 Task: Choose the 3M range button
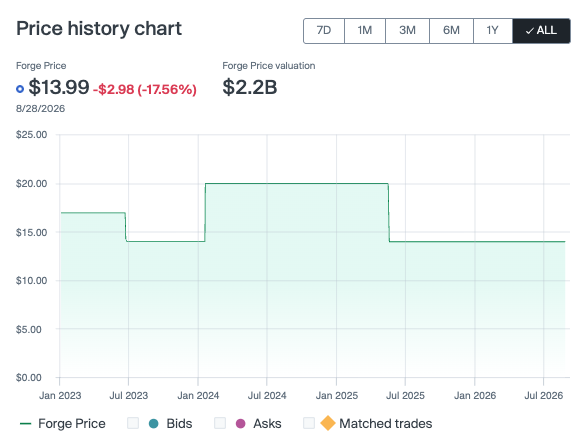tap(407, 30)
